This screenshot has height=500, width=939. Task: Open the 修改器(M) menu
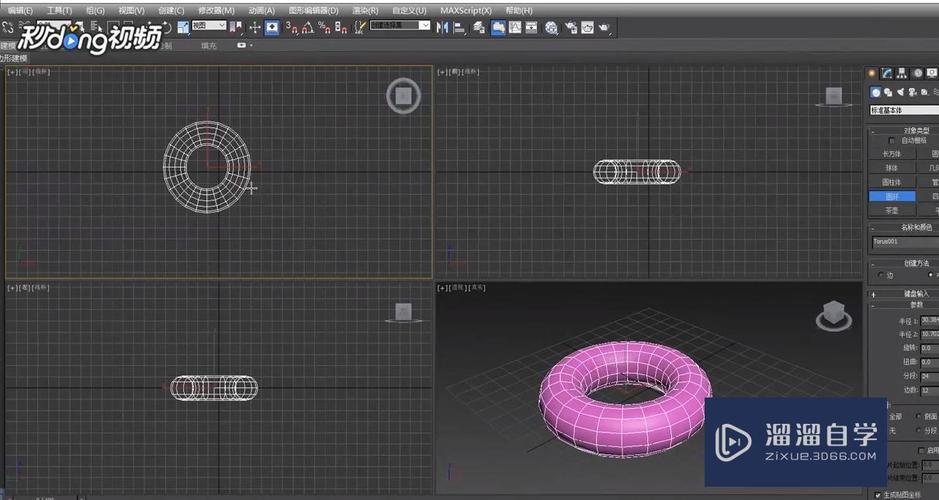pyautogui.click(x=215, y=10)
